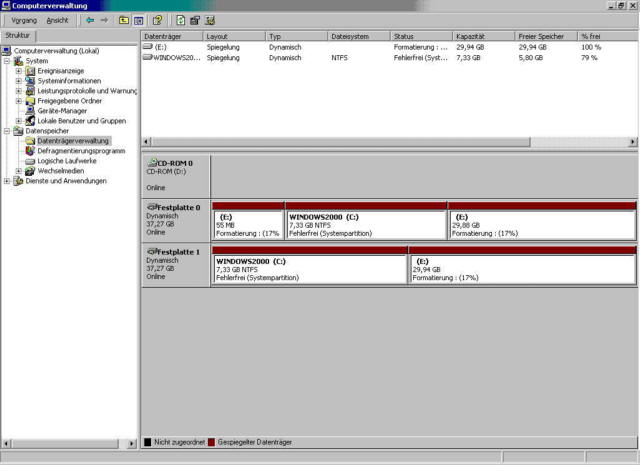The height and width of the screenshot is (465, 640).
Task: Click the Nicht zugeordnet black legend swatch
Action: click(x=148, y=442)
